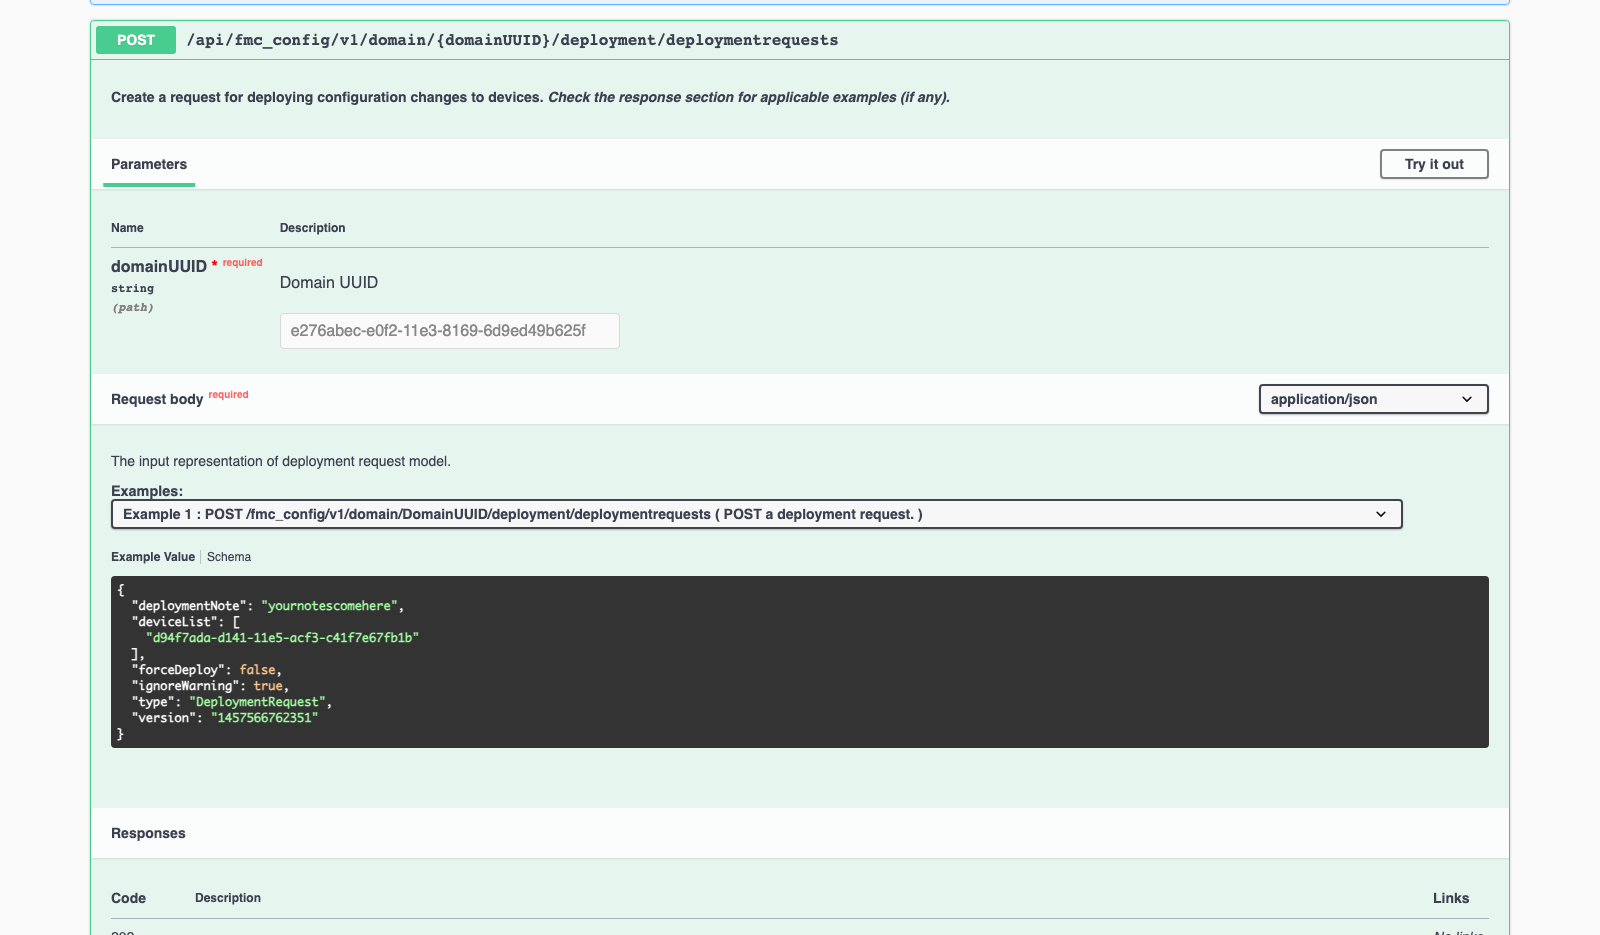Viewport: 1600px width, 935px height.
Task: Click the Domain UUID description text
Action: (x=329, y=283)
